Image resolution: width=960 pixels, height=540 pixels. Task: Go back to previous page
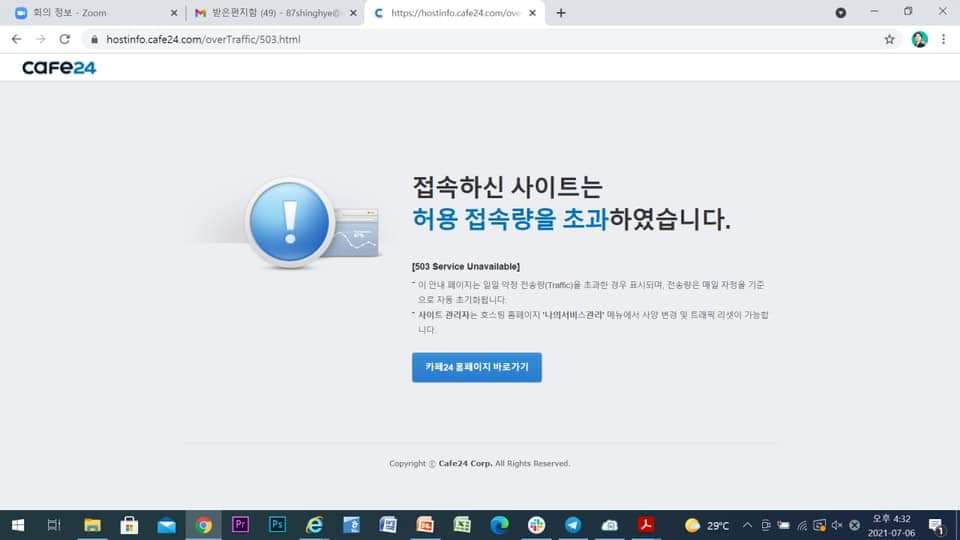coord(17,39)
